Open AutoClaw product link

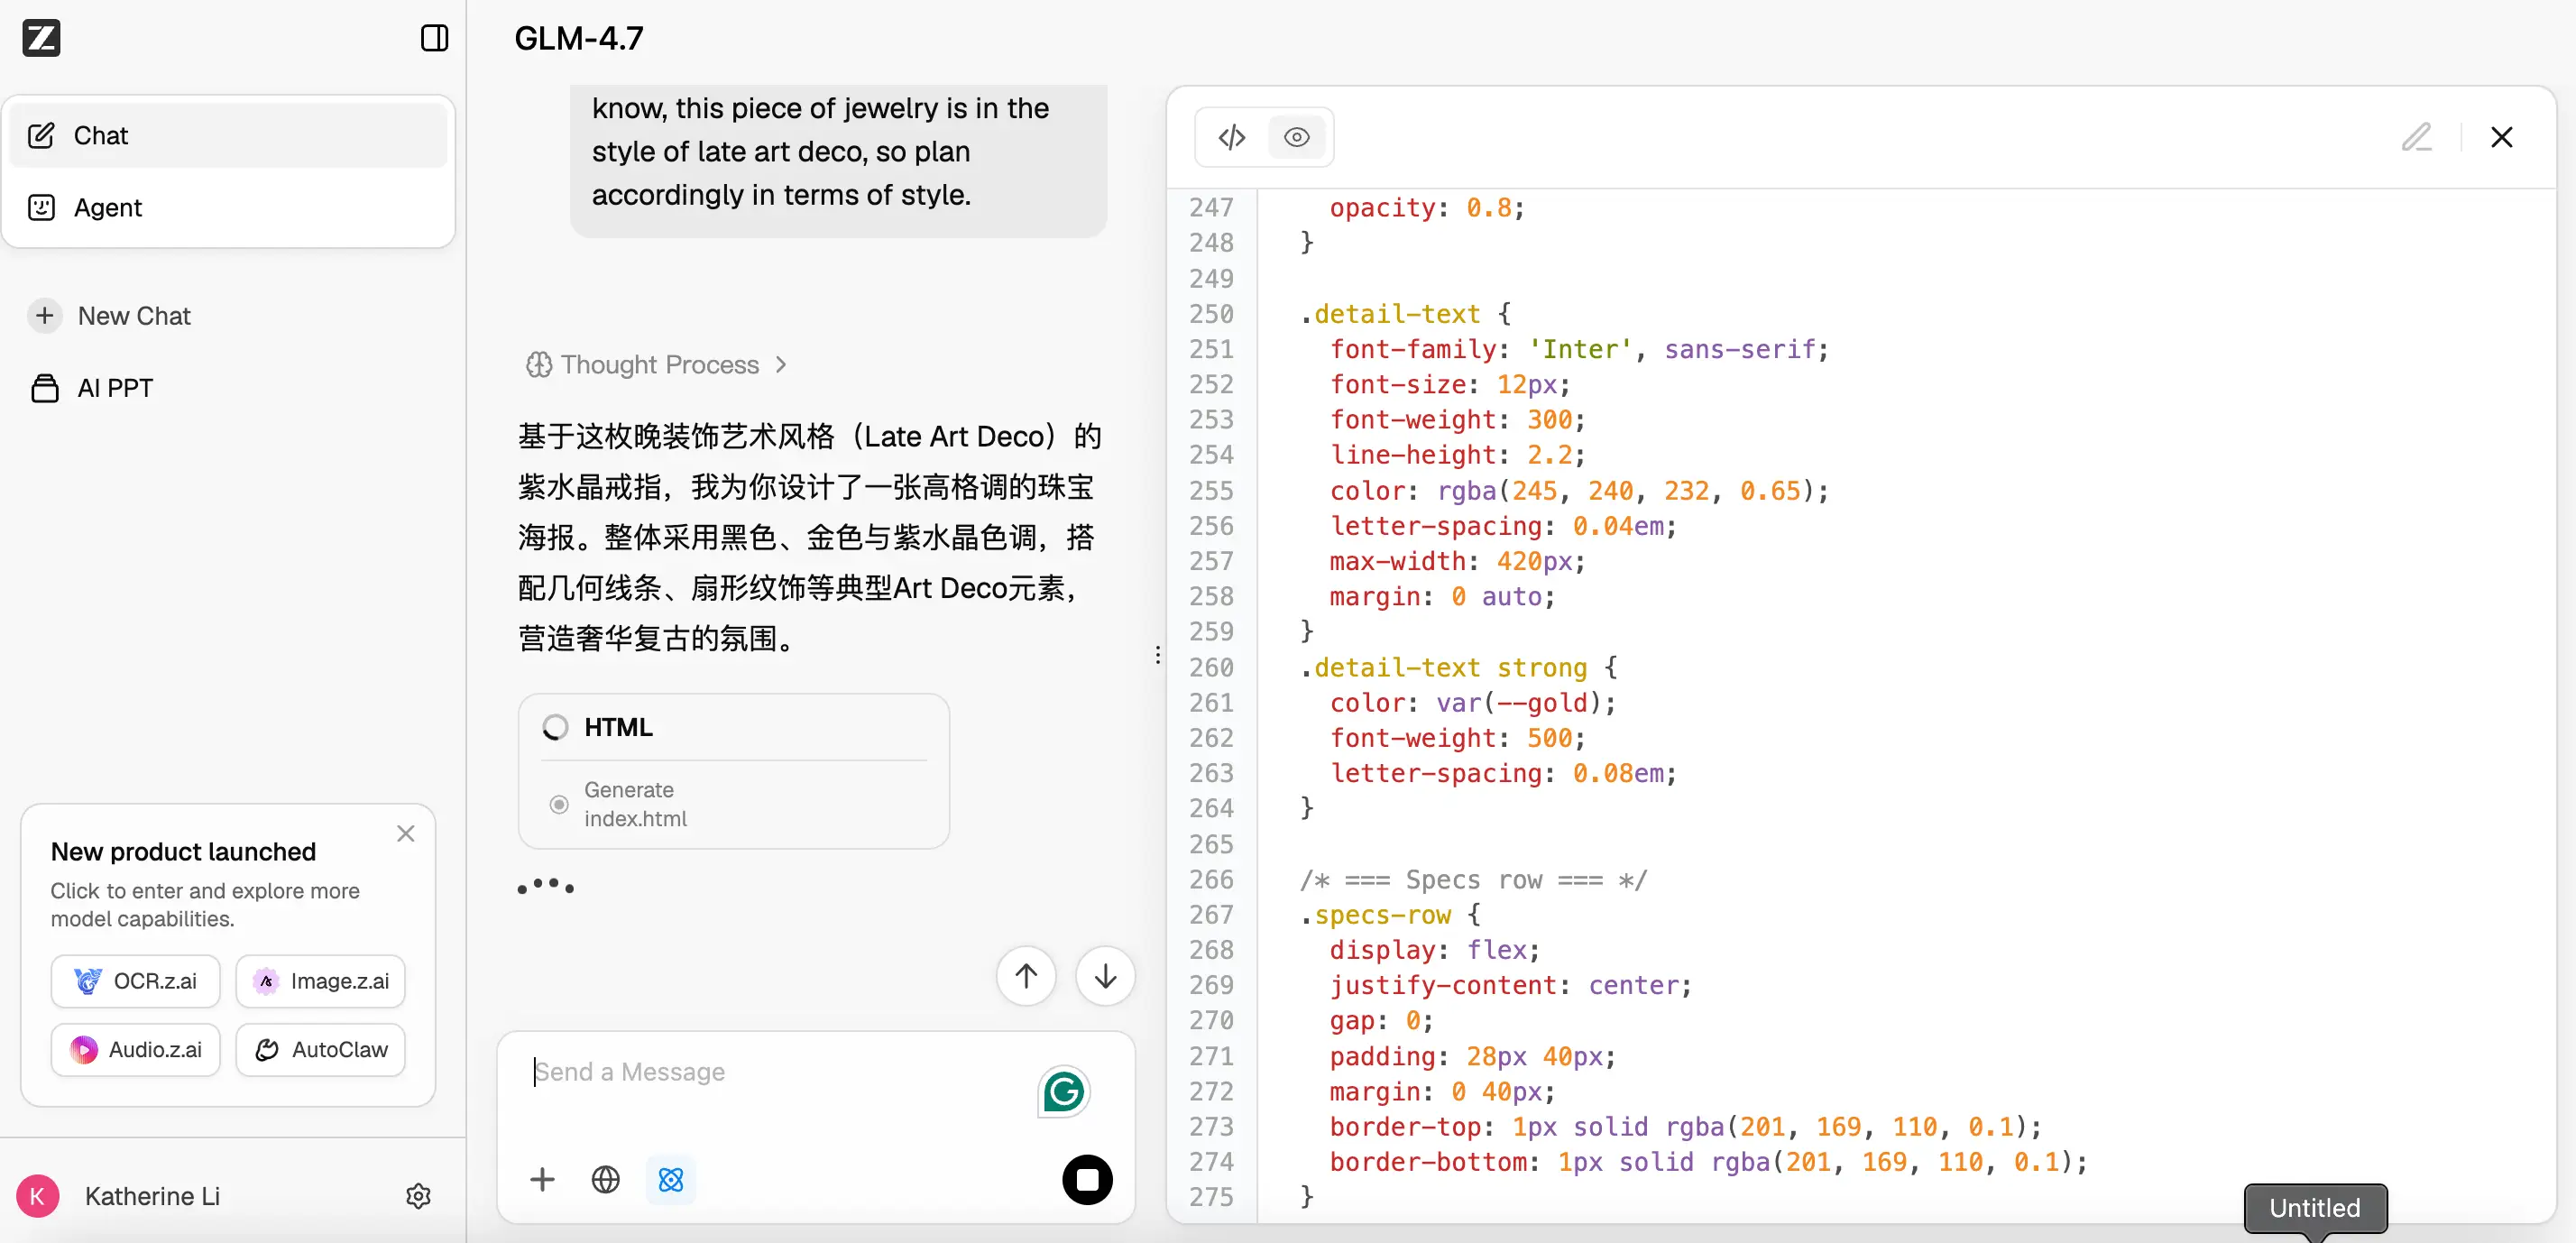(320, 1049)
